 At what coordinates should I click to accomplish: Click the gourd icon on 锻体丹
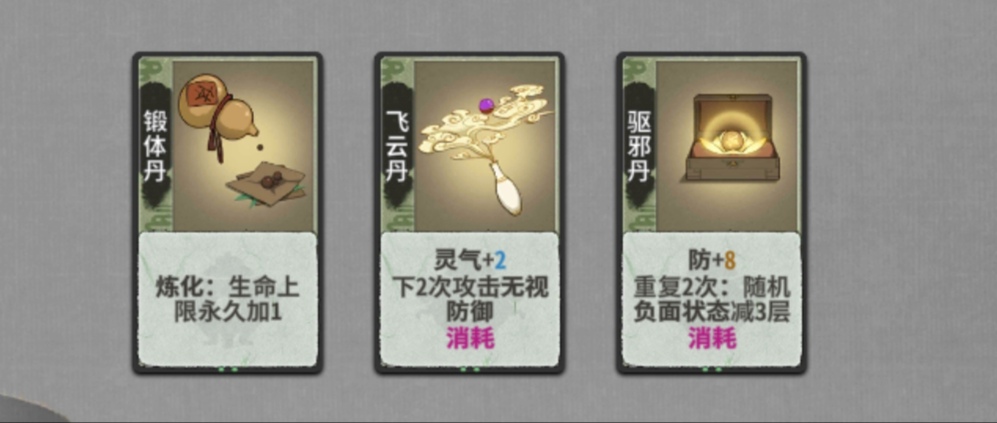pyautogui.click(x=217, y=114)
